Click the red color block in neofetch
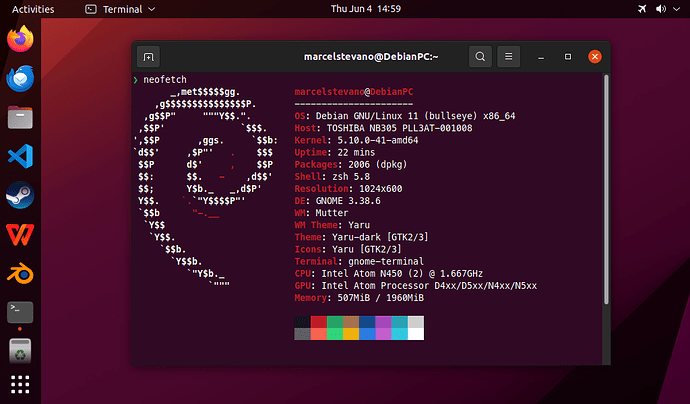Screen dimensions: 690x404 pyautogui.click(x=319, y=322)
